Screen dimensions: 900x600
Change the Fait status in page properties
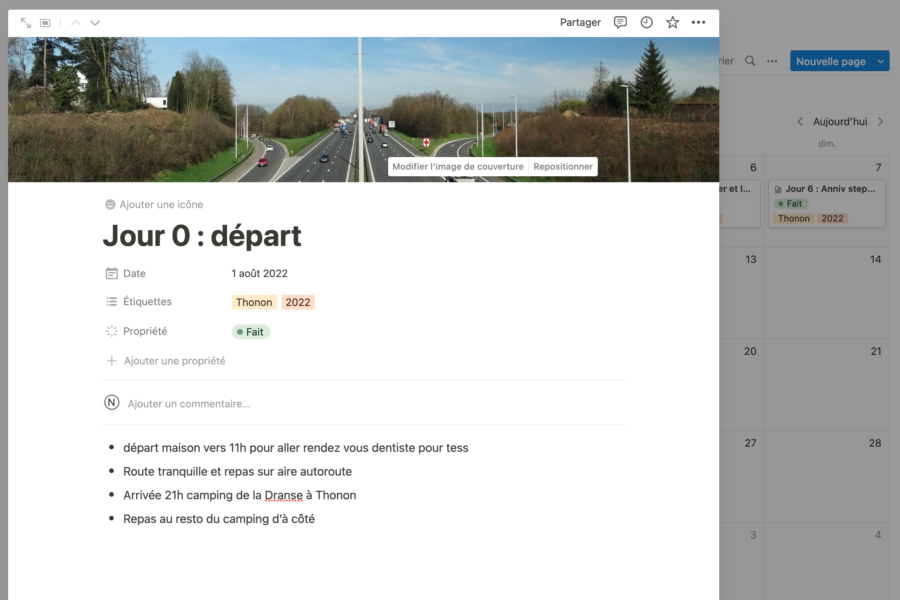(251, 332)
